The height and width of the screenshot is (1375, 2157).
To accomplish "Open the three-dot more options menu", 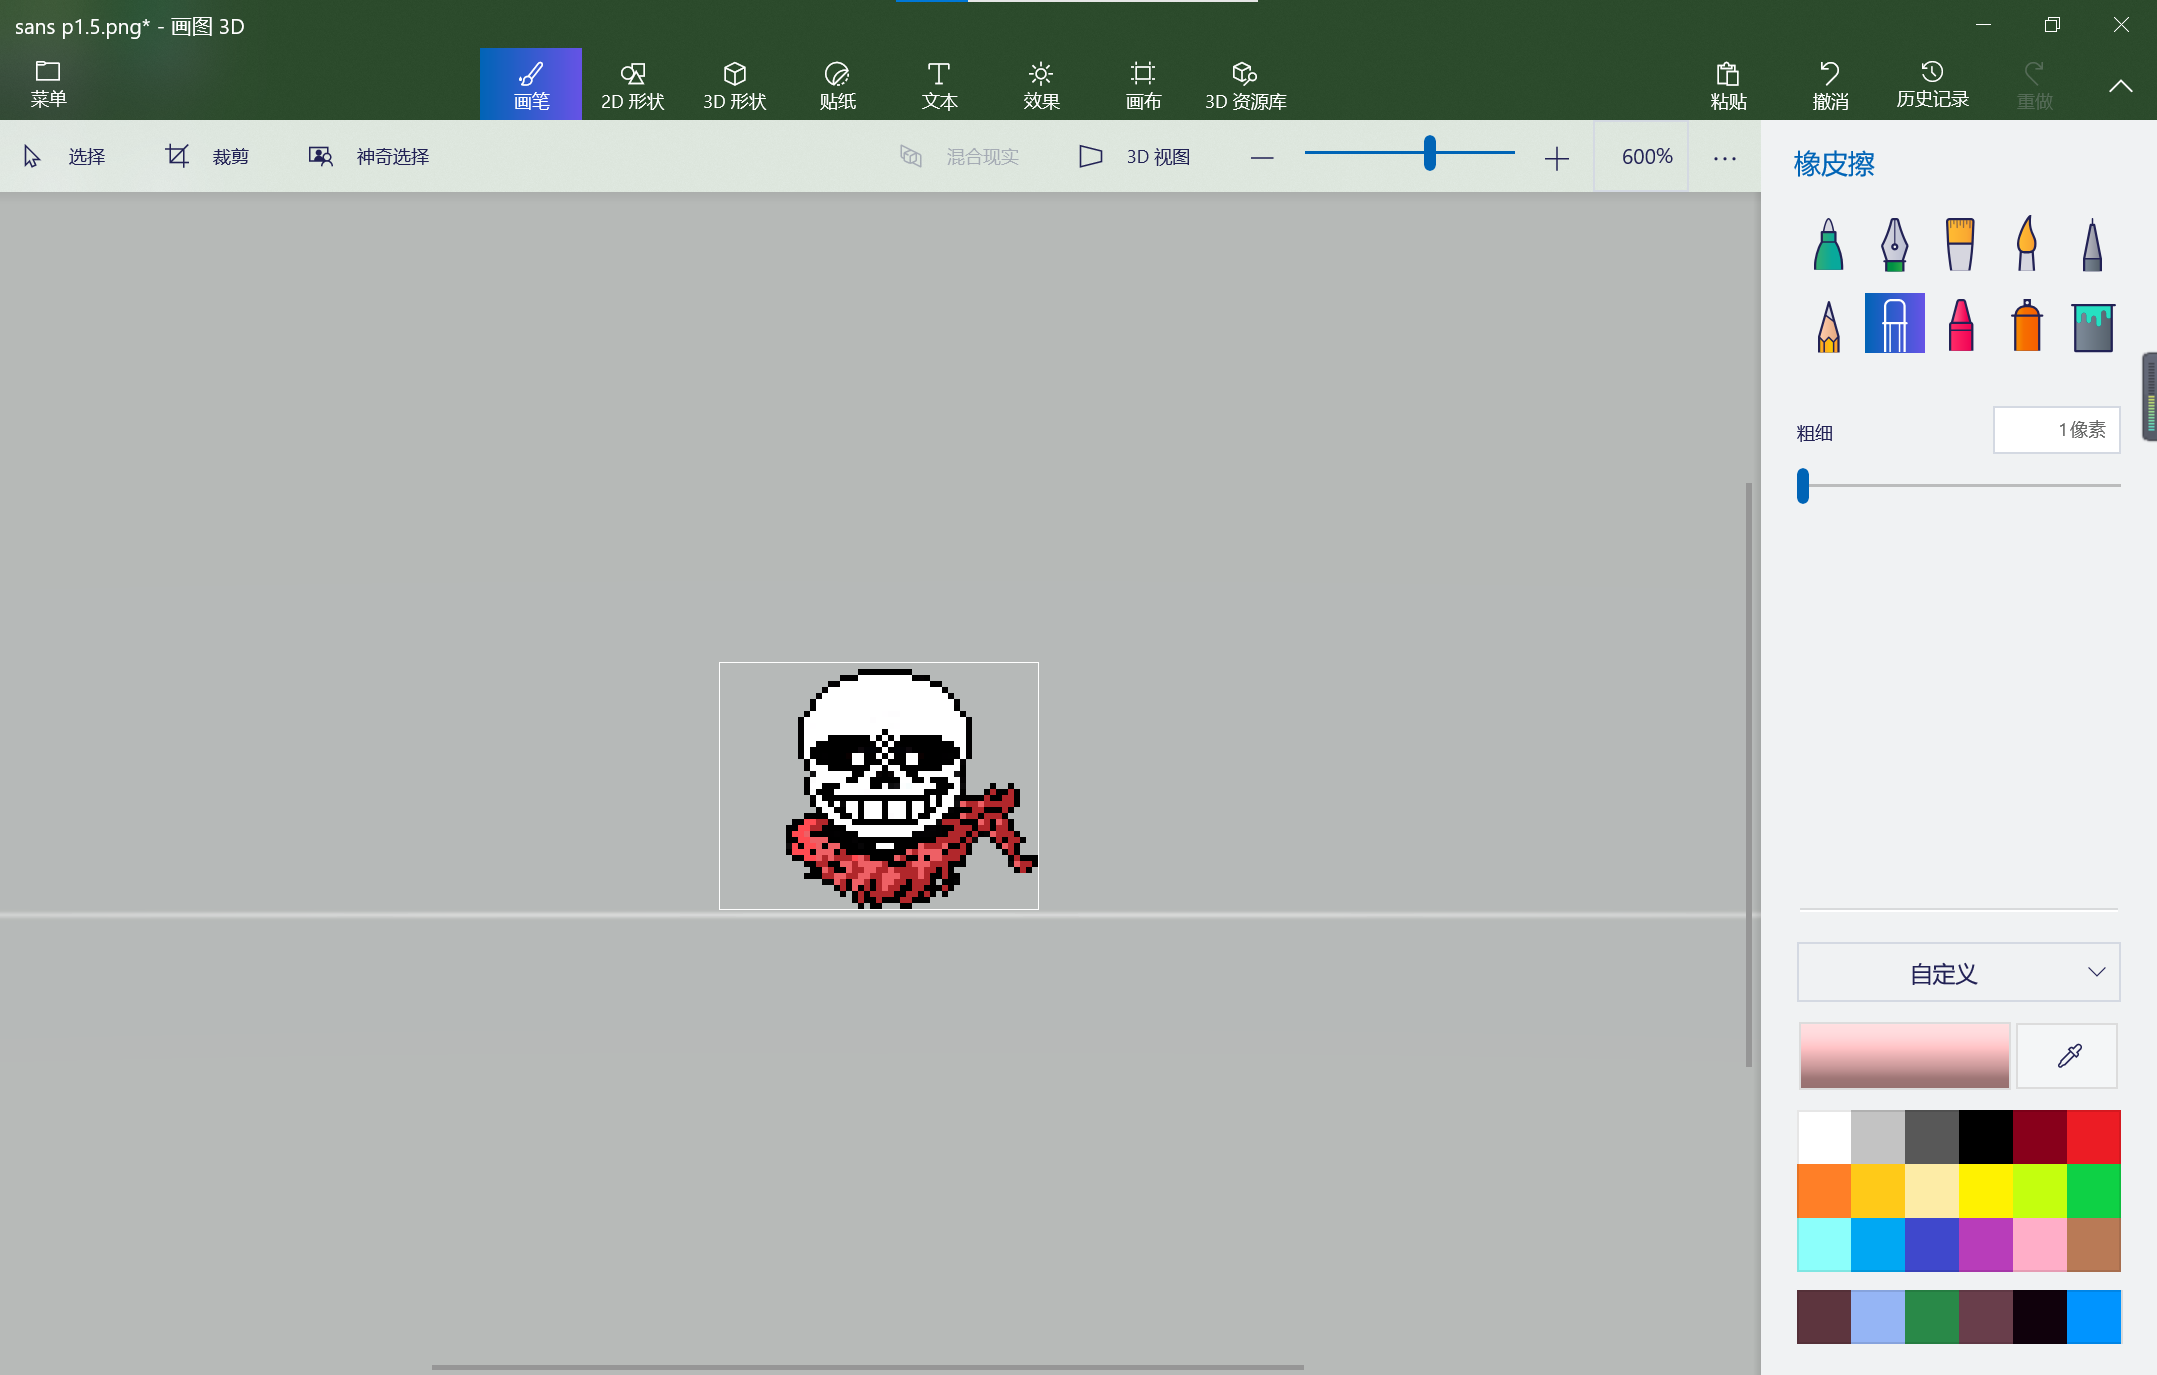I will click(x=1725, y=158).
